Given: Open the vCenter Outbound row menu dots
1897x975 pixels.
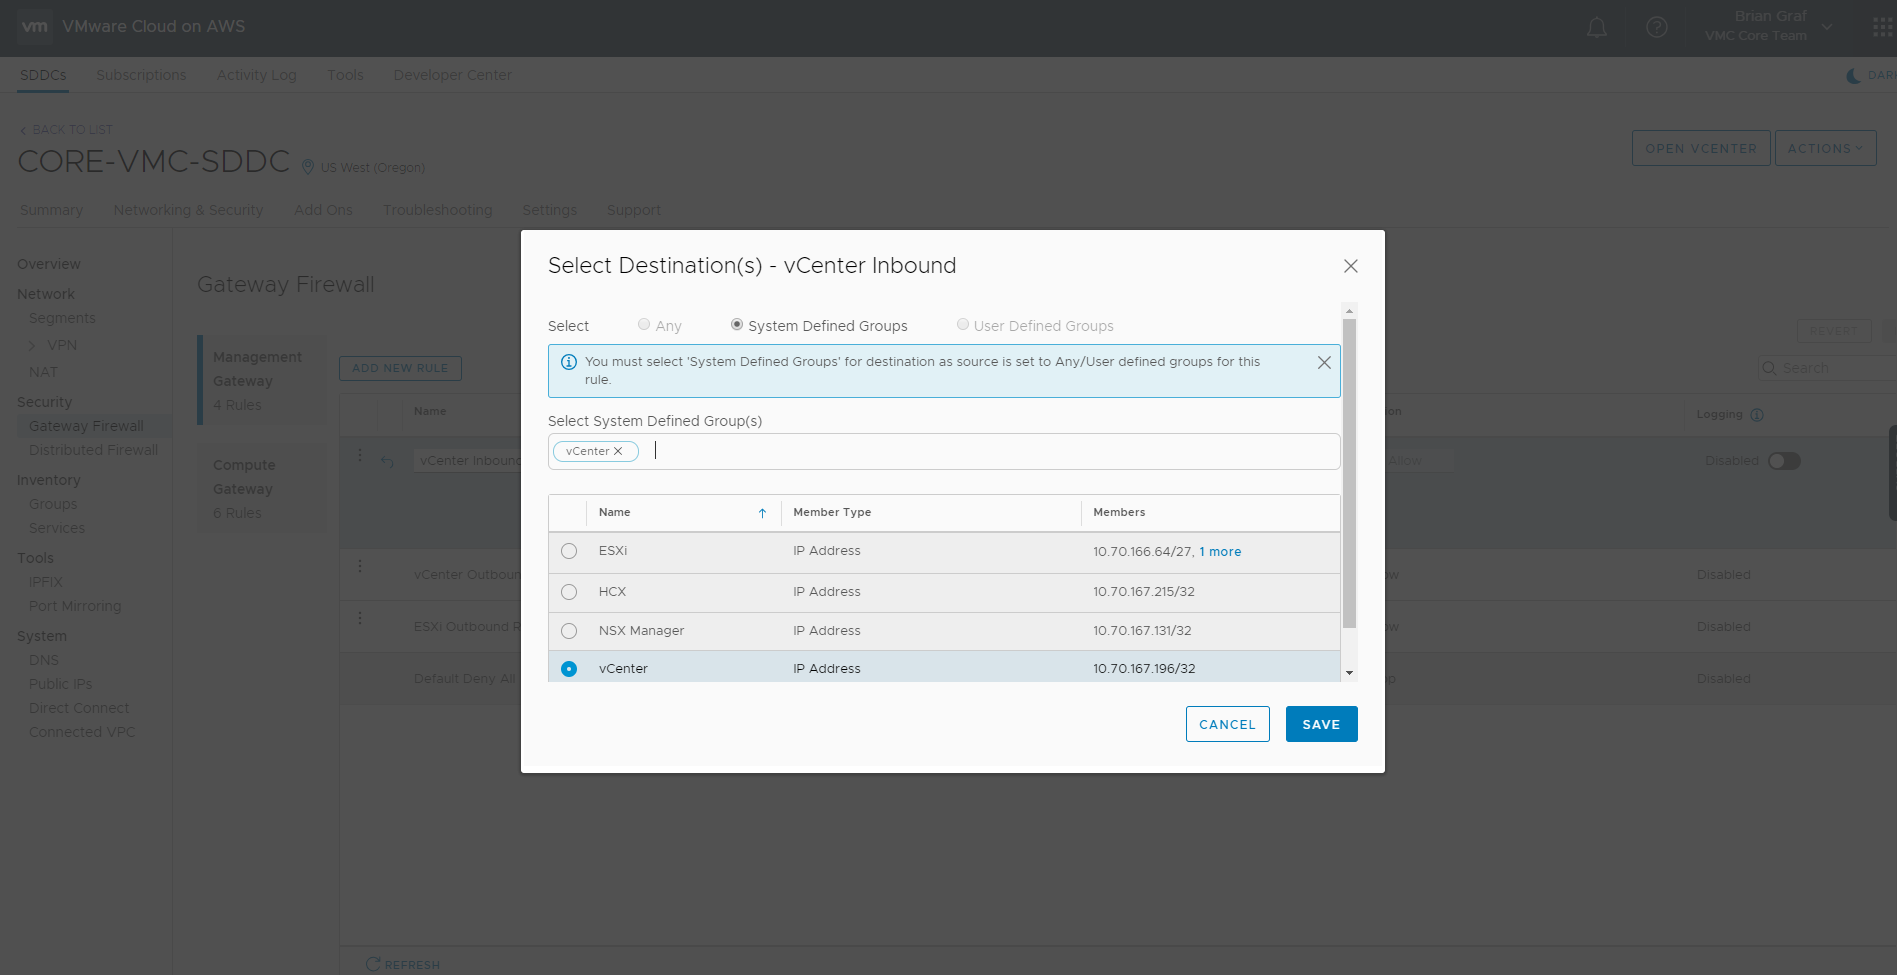Looking at the screenshot, I should click(360, 567).
